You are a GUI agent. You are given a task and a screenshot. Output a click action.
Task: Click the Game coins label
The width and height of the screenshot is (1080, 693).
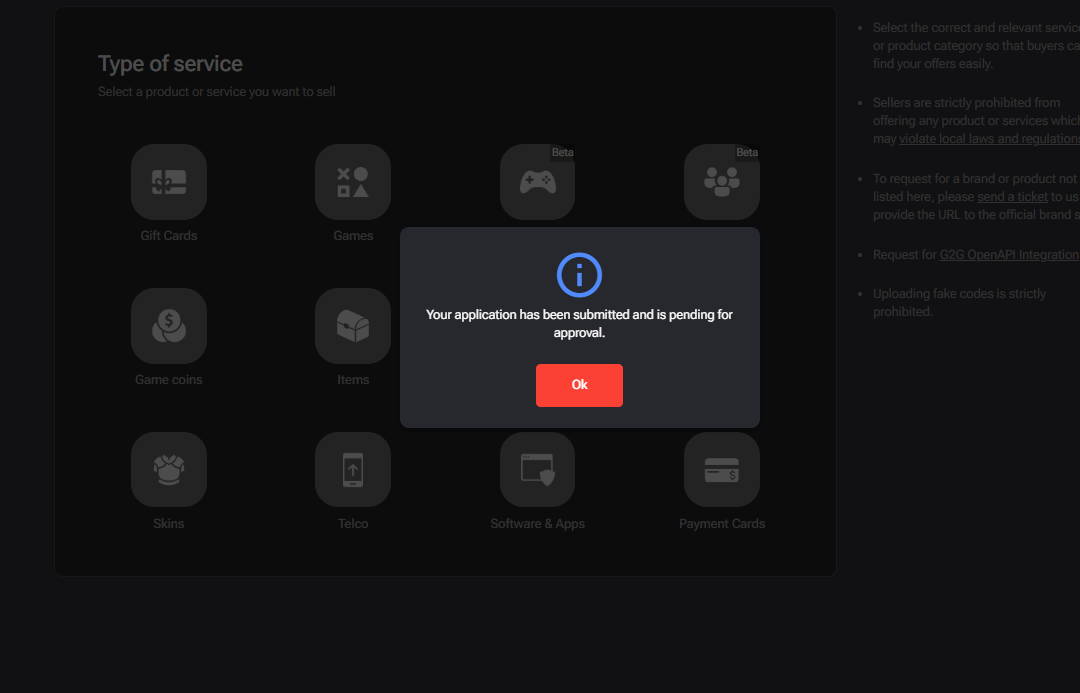[x=169, y=380]
